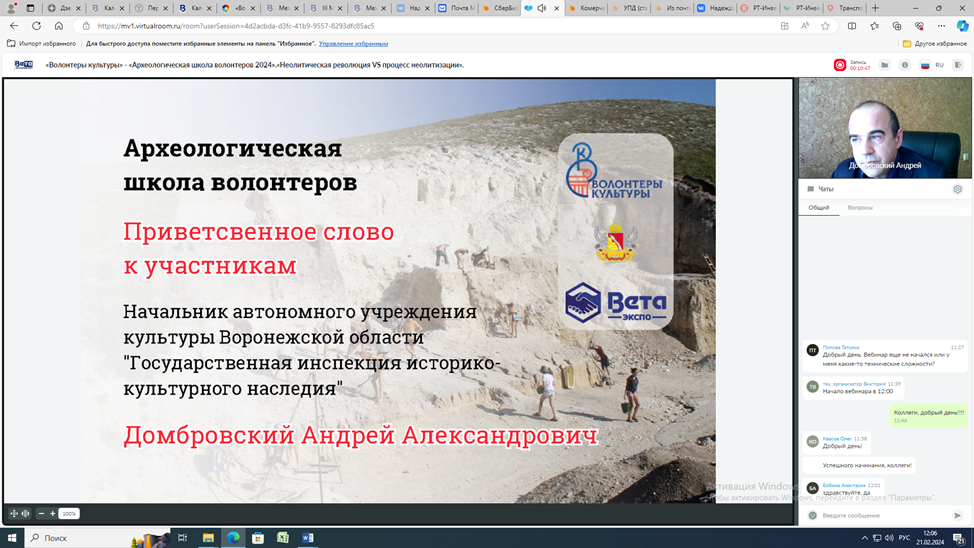The height and width of the screenshot is (548, 974).
Task: Switch to the Вопросы tab
Action: point(860,208)
